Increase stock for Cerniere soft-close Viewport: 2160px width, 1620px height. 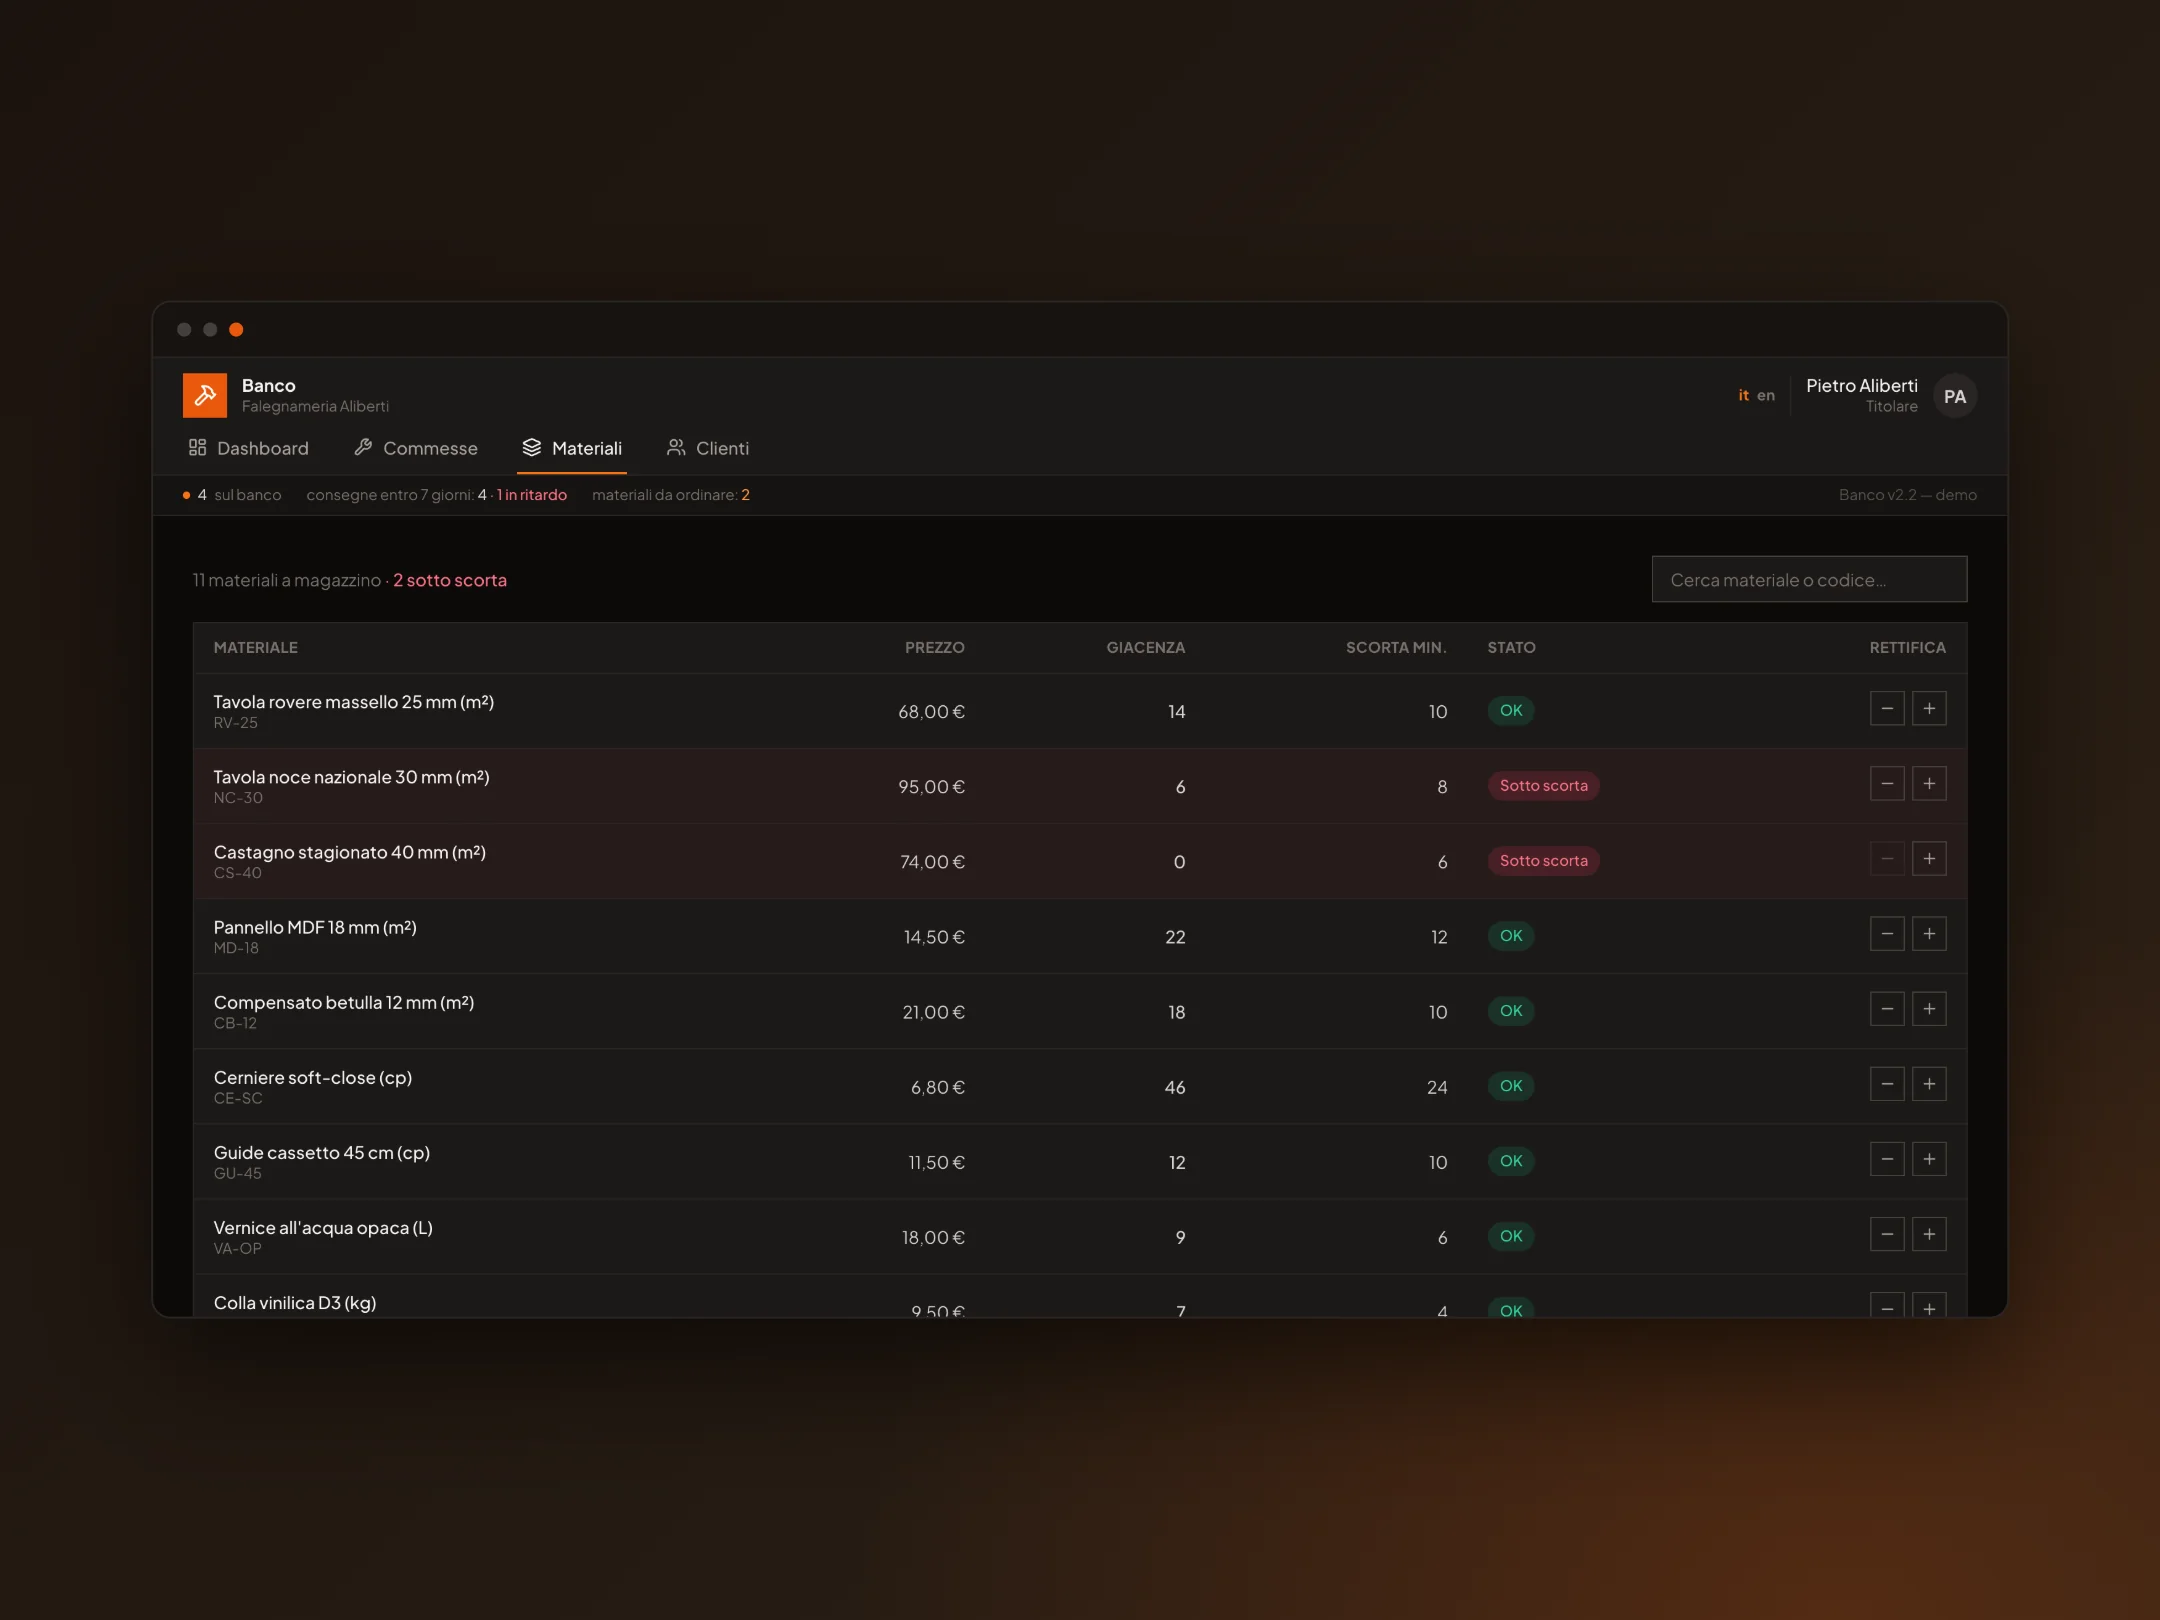(1929, 1084)
